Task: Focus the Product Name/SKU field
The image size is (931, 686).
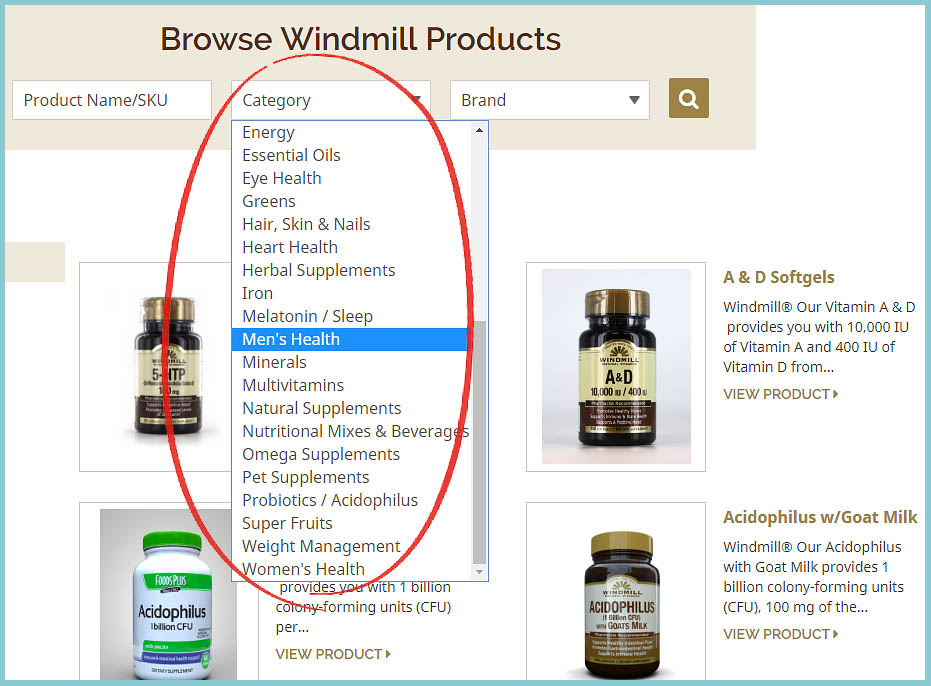Action: tap(112, 100)
